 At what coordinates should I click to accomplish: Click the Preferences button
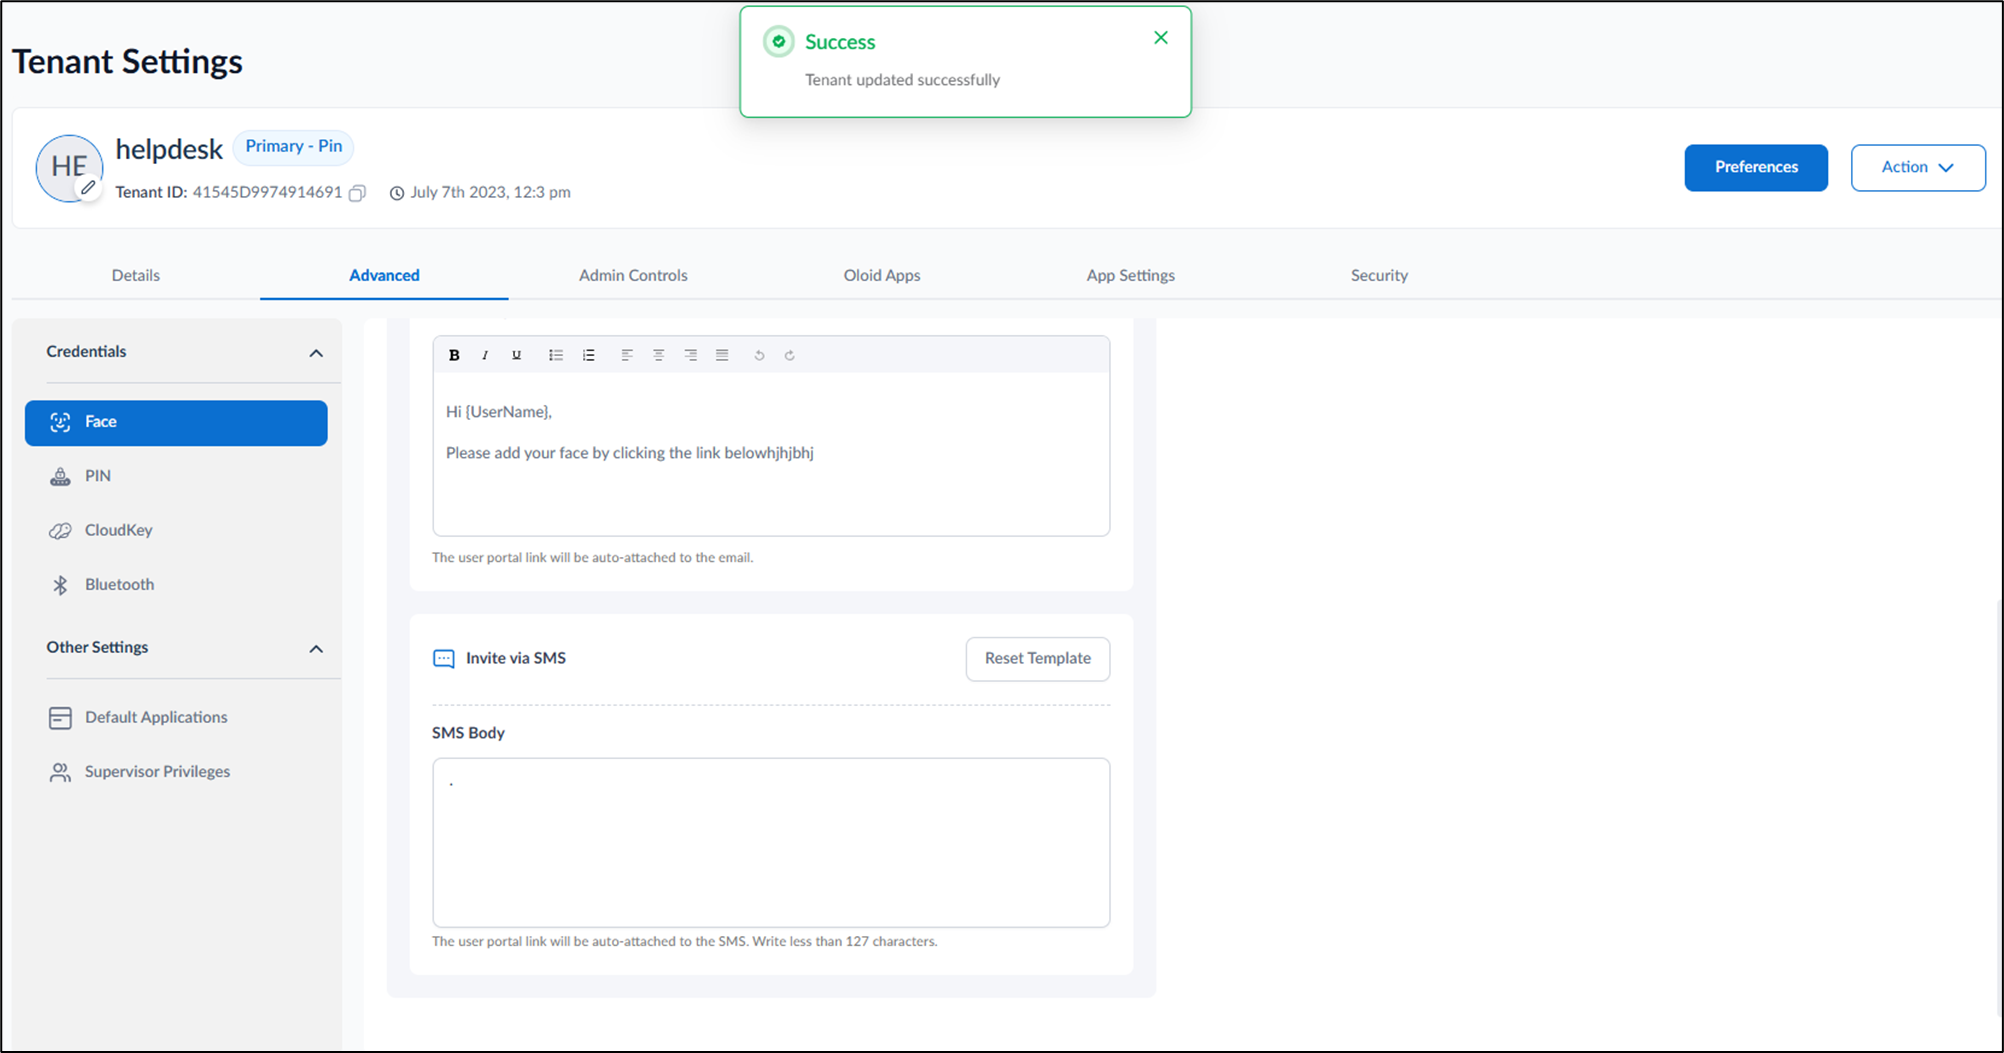point(1756,168)
